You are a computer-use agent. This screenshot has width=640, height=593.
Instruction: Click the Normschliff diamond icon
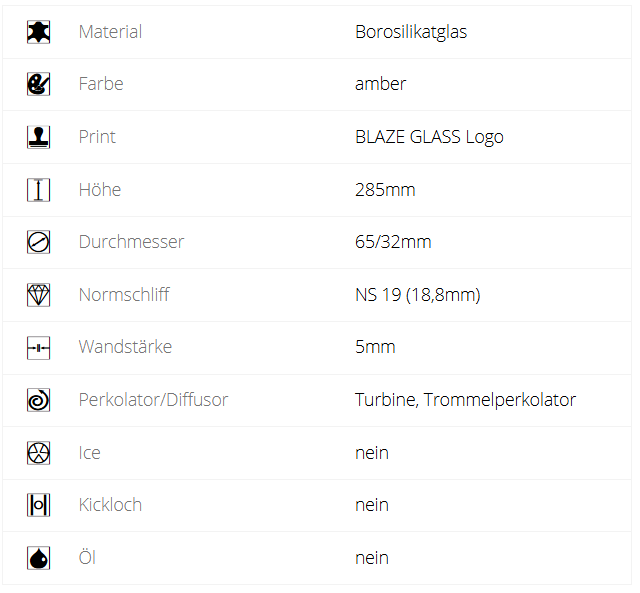pyautogui.click(x=38, y=295)
